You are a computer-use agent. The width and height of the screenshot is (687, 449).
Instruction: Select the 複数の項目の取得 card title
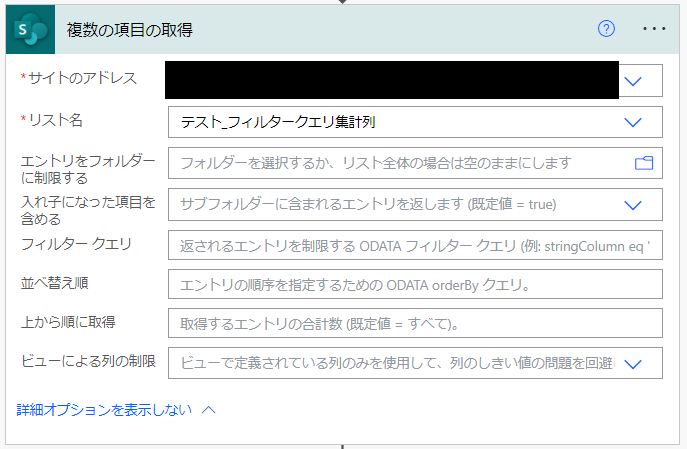(x=130, y=30)
